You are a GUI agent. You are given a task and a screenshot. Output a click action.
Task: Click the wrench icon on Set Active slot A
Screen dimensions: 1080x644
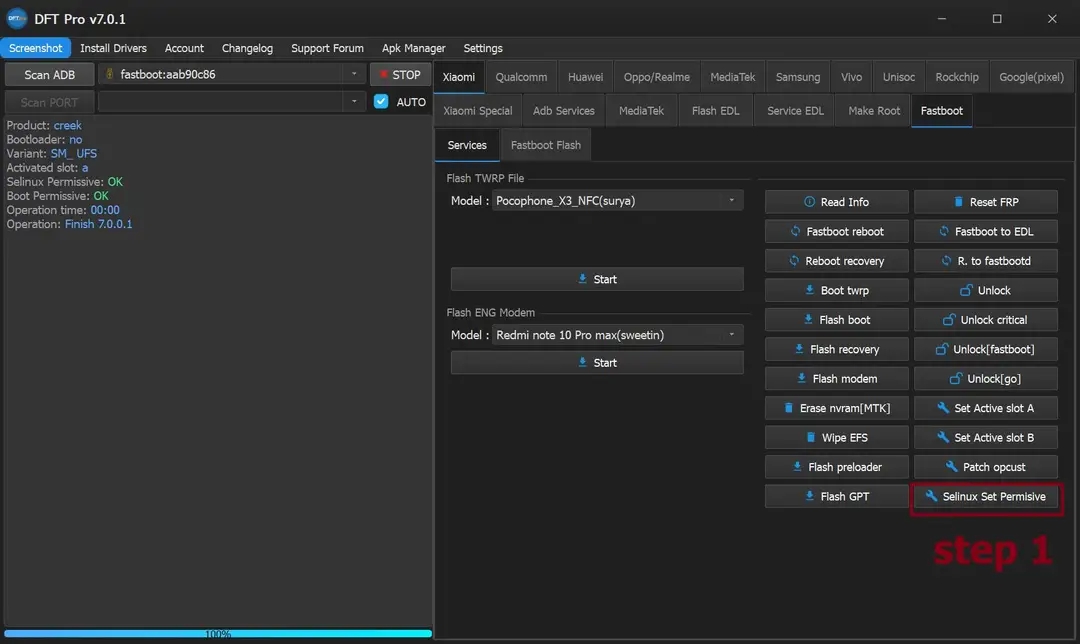pyautogui.click(x=943, y=408)
